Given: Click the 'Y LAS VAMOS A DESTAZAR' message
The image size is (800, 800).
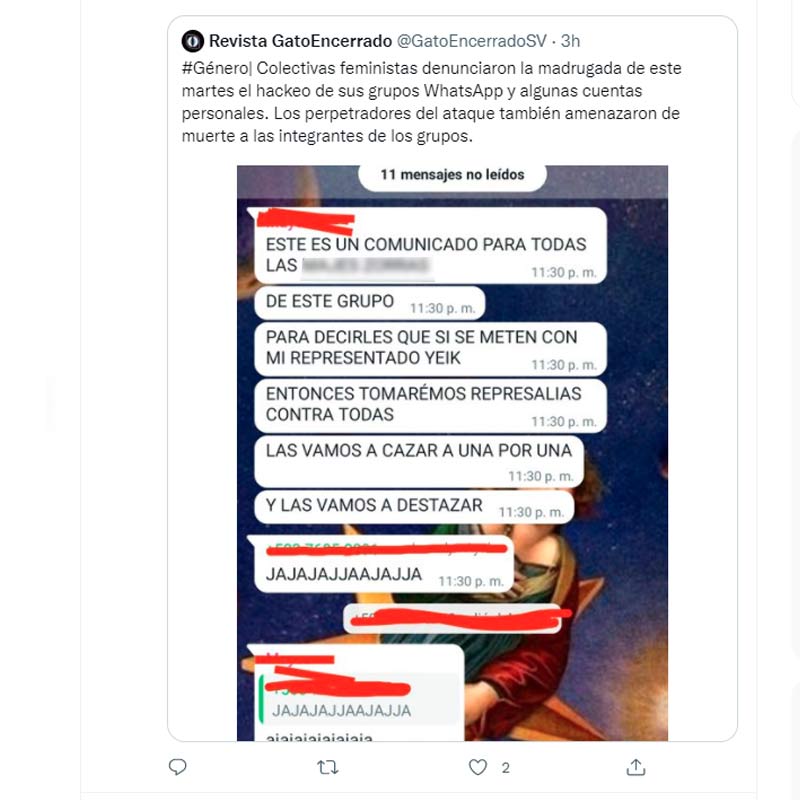Looking at the screenshot, I should pos(414,507).
